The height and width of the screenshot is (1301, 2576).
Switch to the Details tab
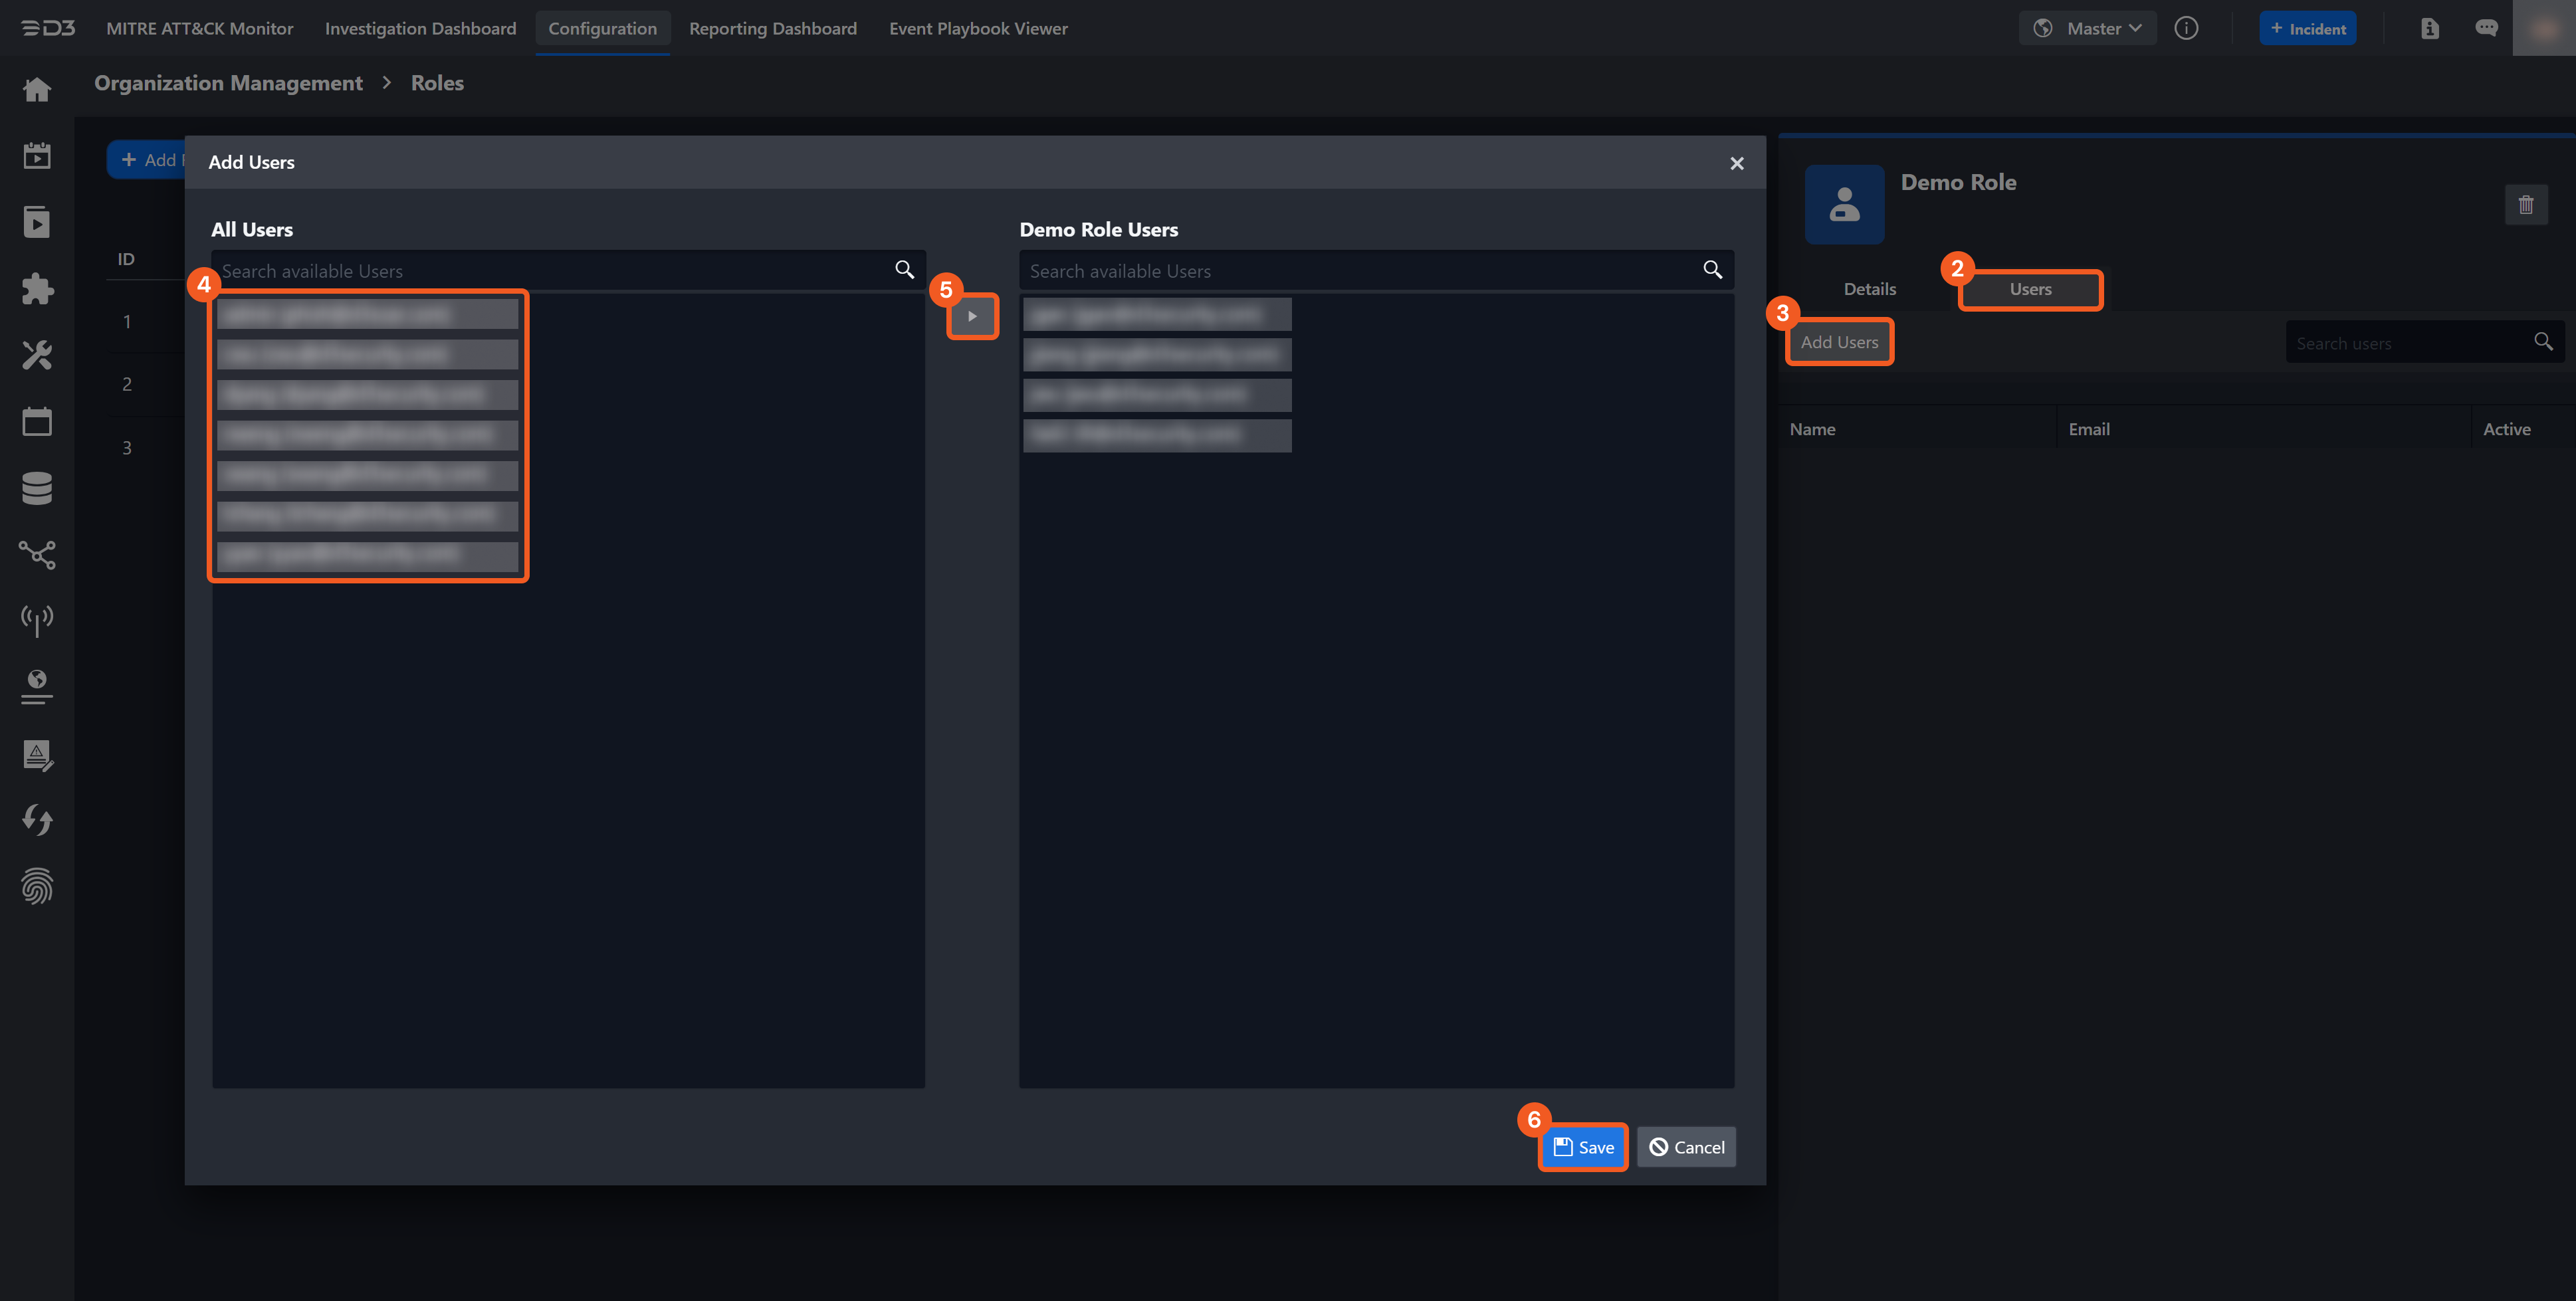coord(1869,289)
